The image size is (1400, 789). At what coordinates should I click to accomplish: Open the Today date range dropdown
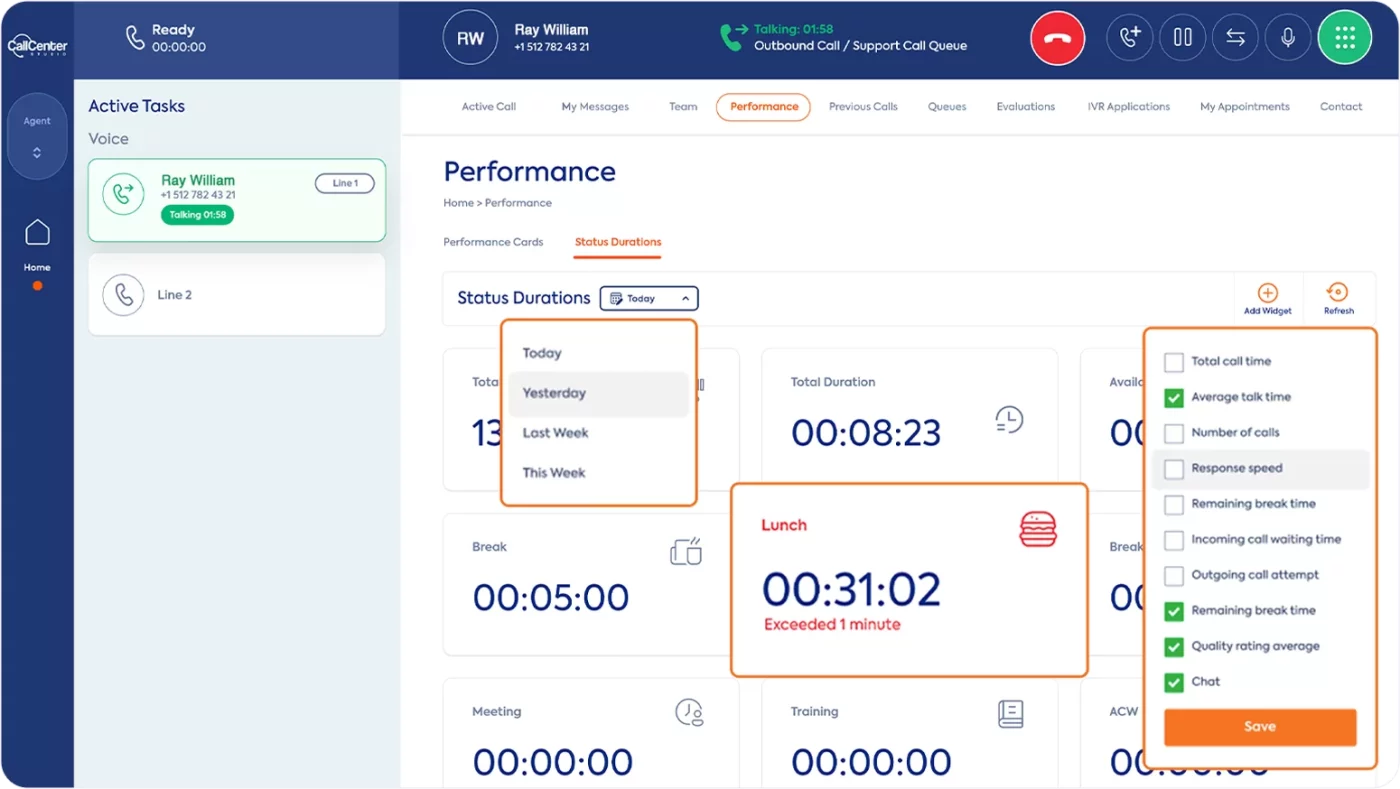649,298
